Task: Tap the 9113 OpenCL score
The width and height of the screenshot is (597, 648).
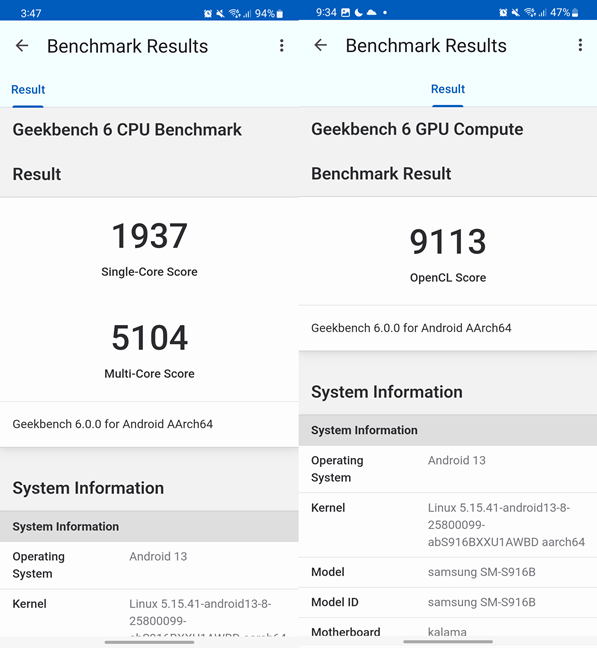Action: pyautogui.click(x=448, y=242)
